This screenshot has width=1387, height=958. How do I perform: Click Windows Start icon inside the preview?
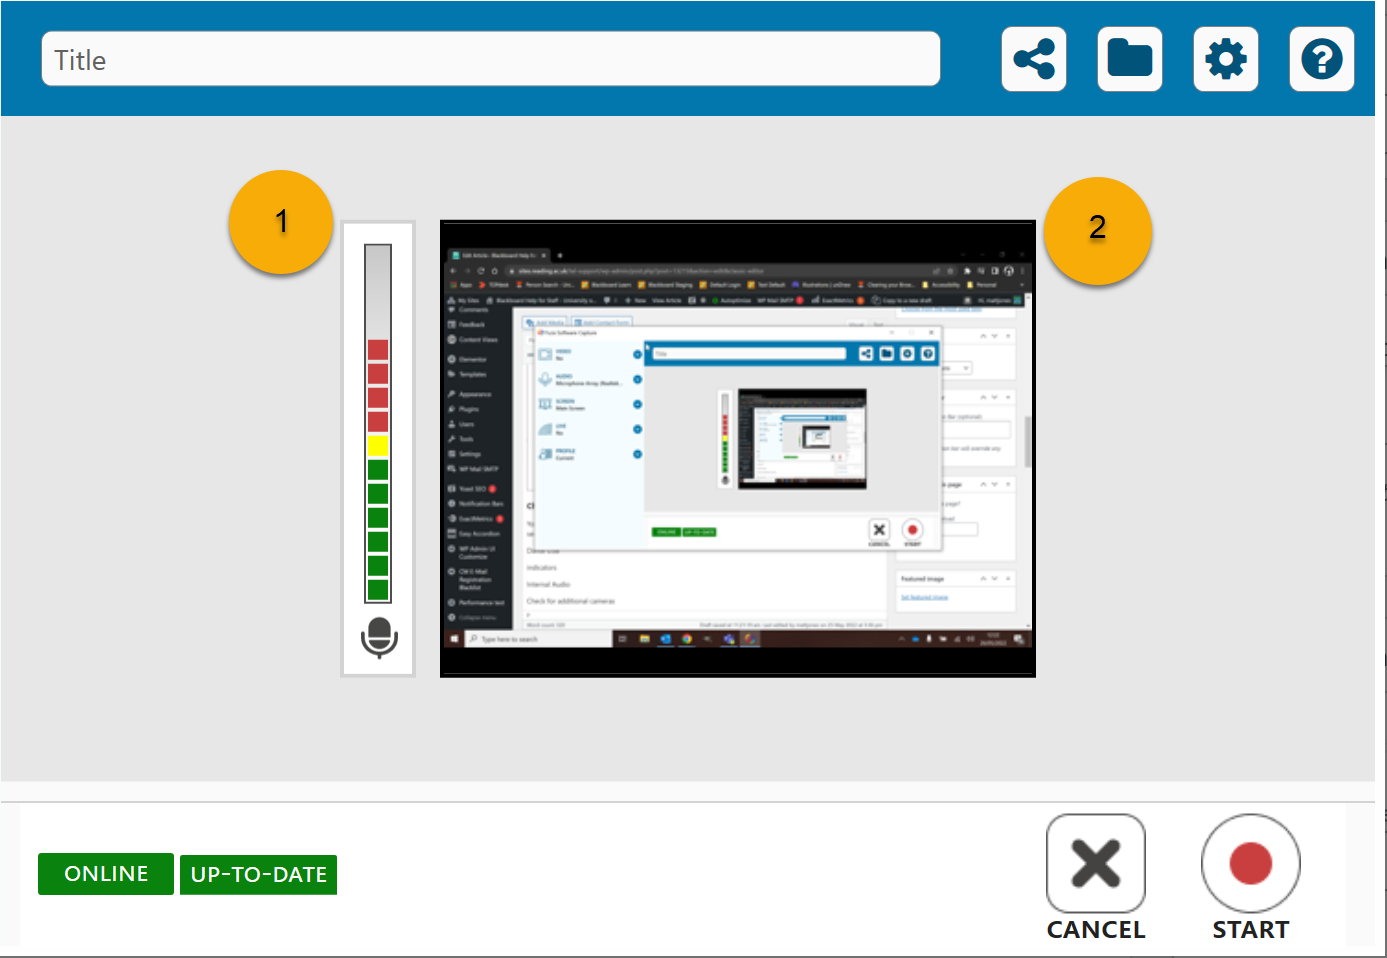(454, 639)
